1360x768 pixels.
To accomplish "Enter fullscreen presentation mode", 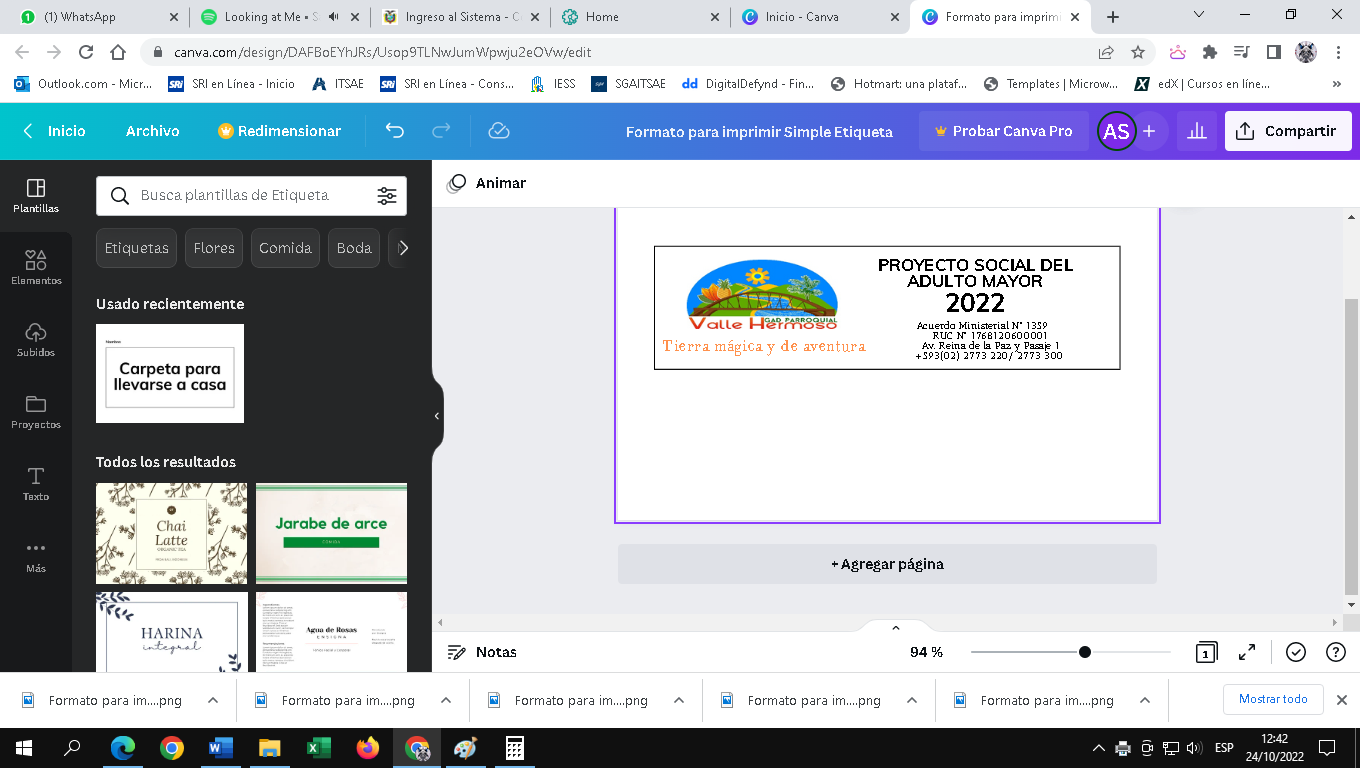I will [1247, 652].
